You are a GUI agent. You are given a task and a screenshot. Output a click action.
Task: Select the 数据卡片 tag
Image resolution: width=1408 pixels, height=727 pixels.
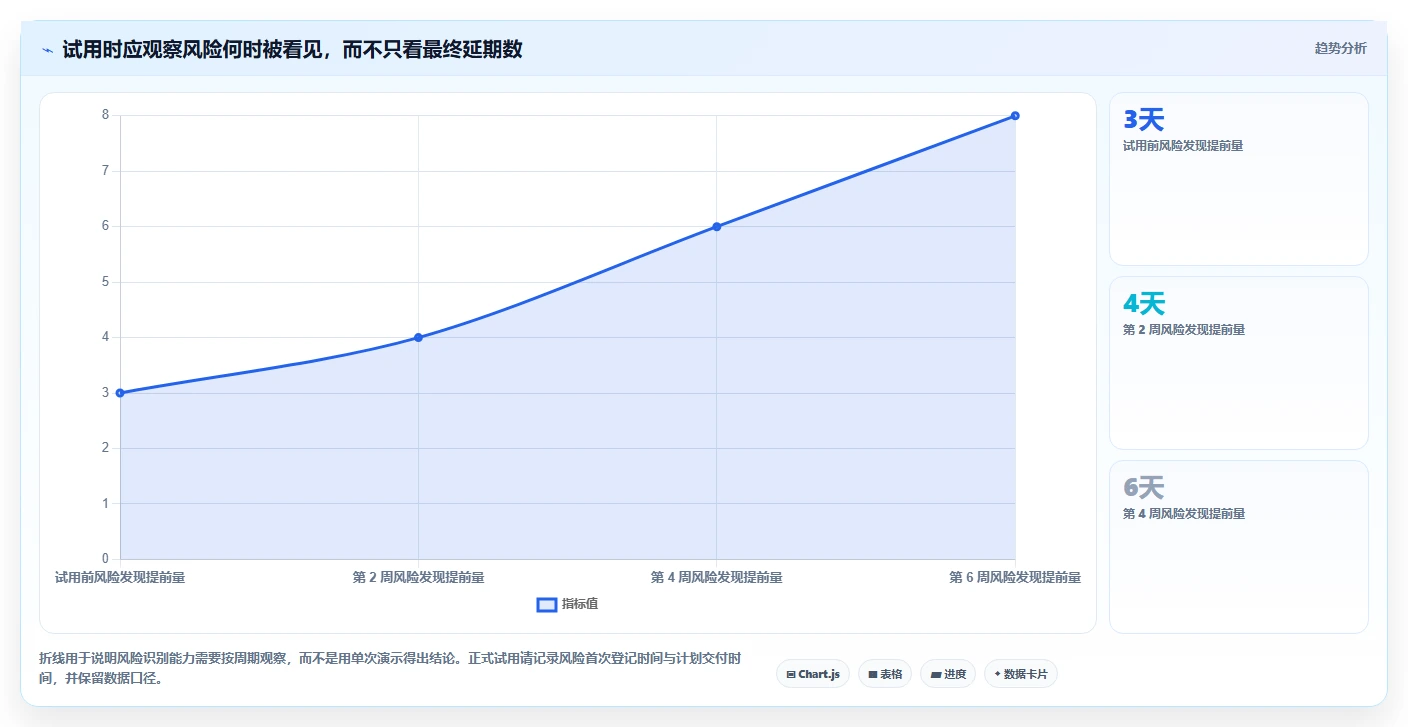pyautogui.click(x=1020, y=674)
